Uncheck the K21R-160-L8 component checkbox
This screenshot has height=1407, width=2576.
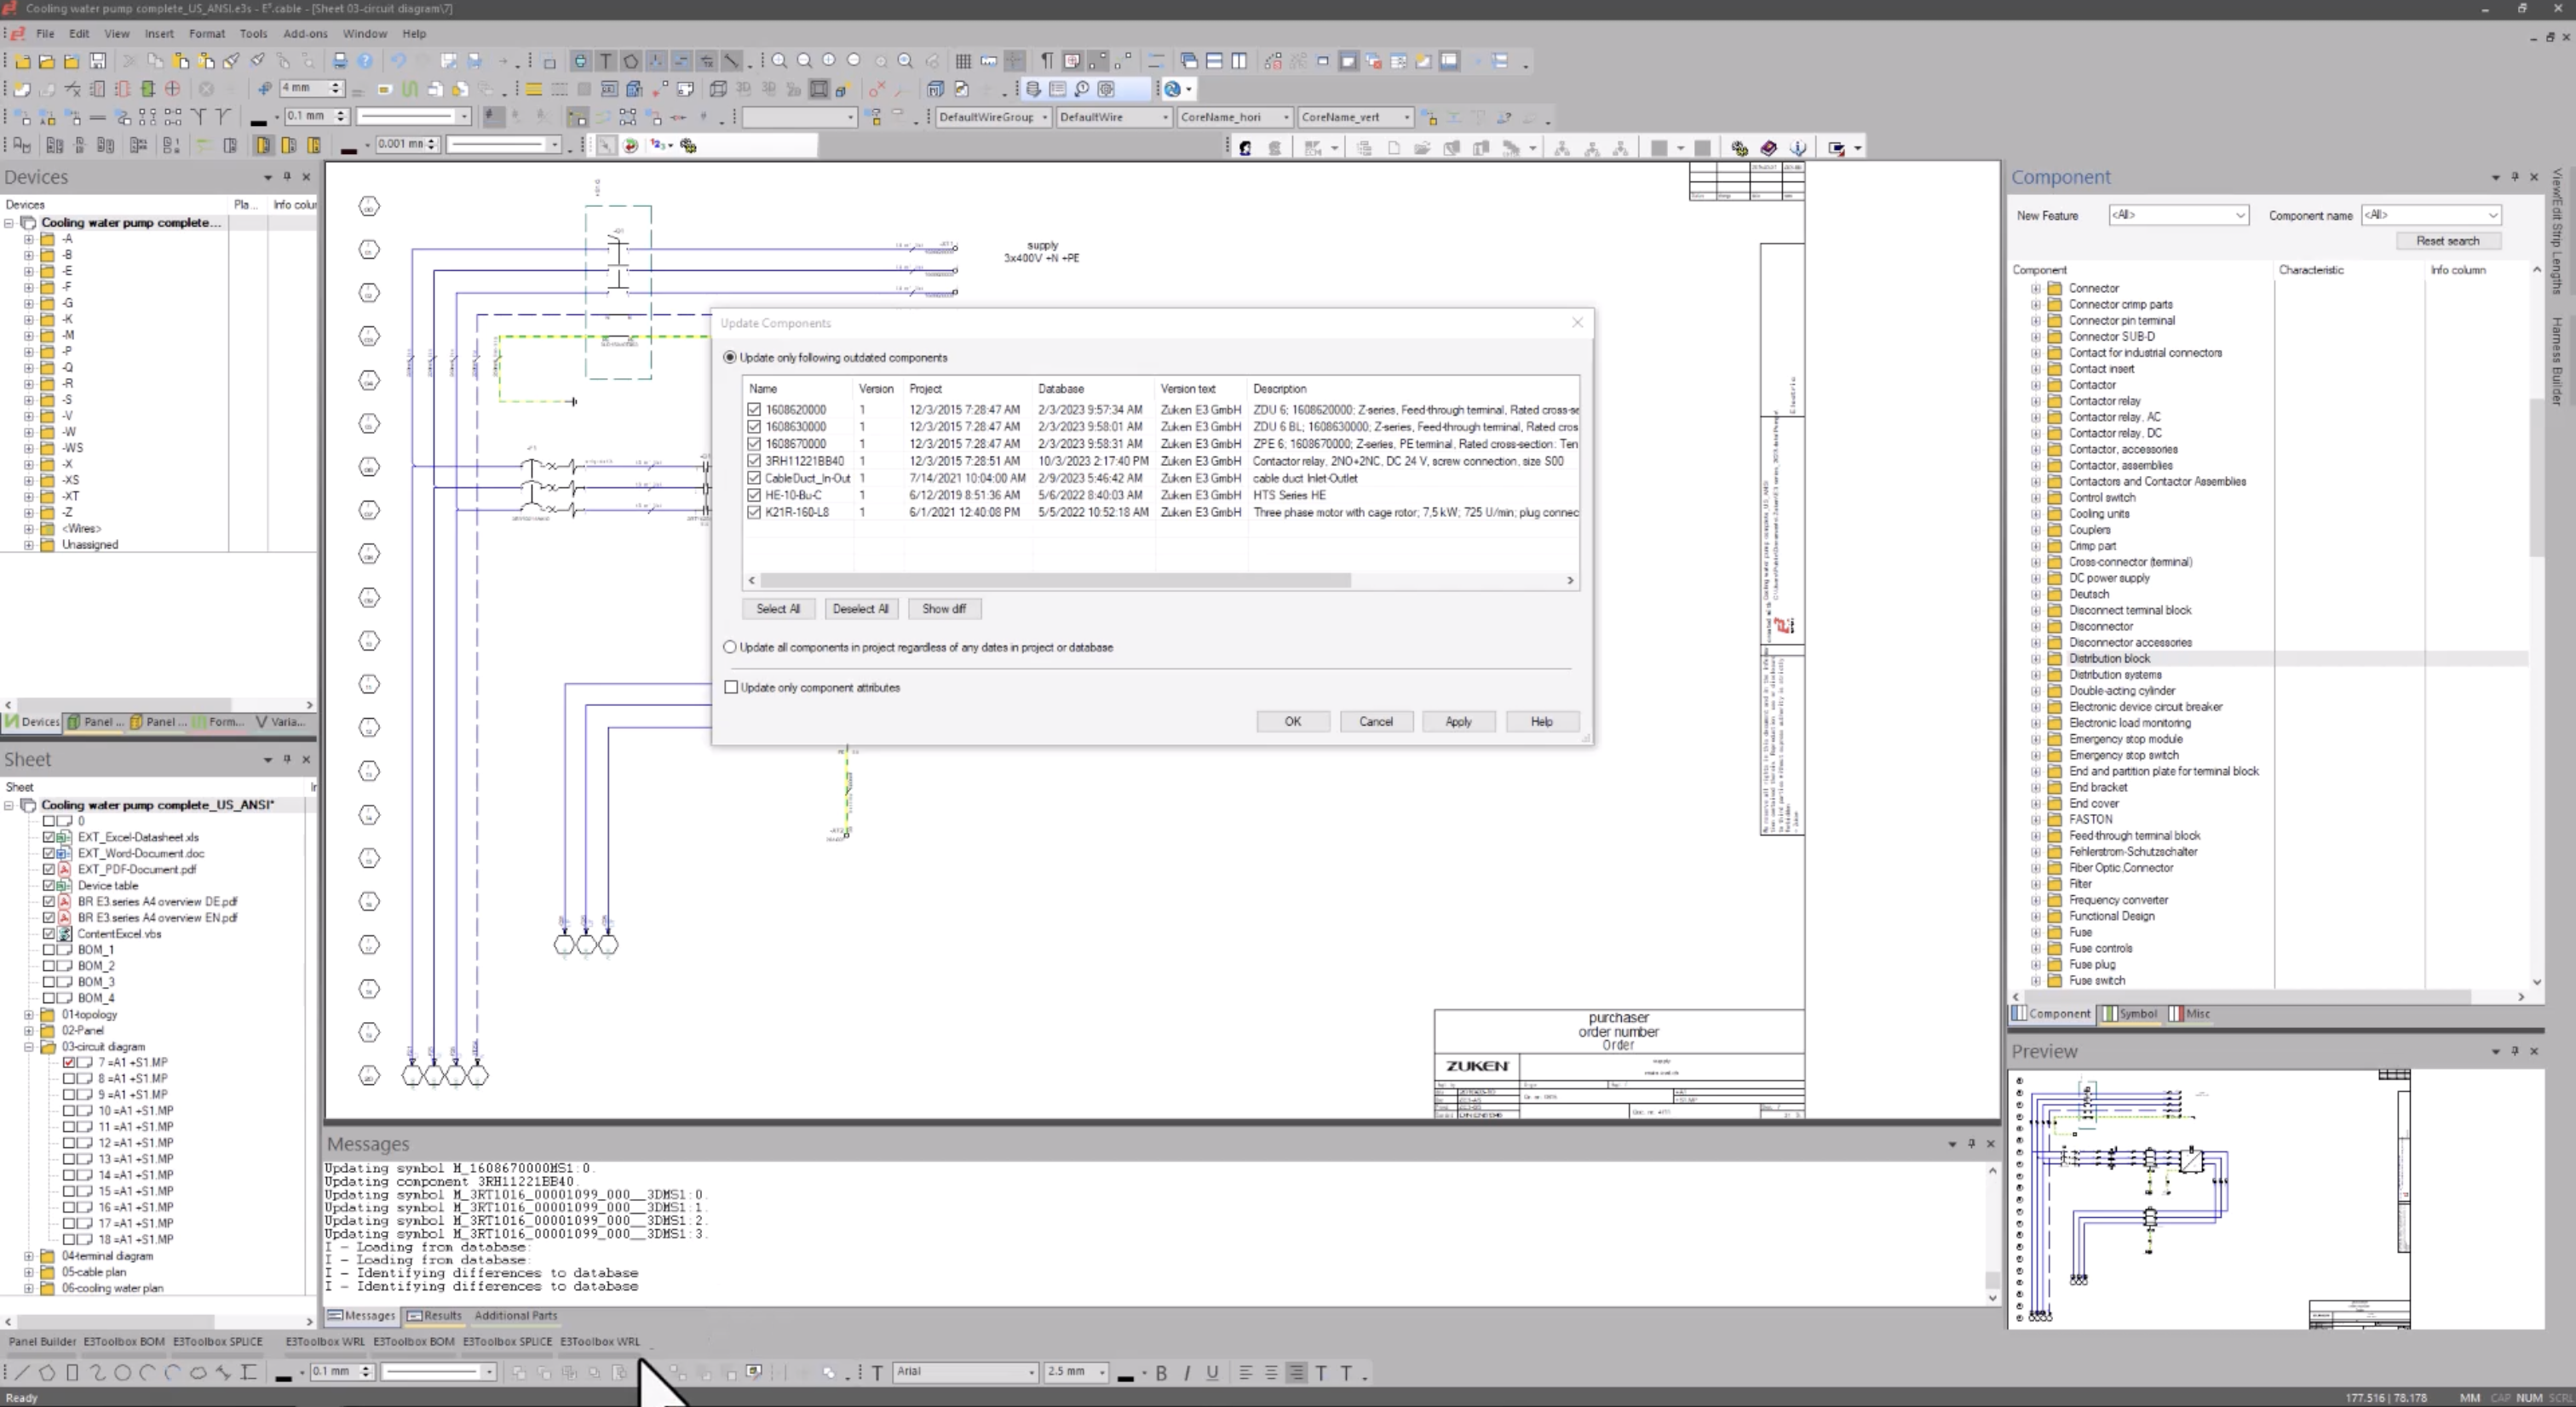(x=754, y=512)
